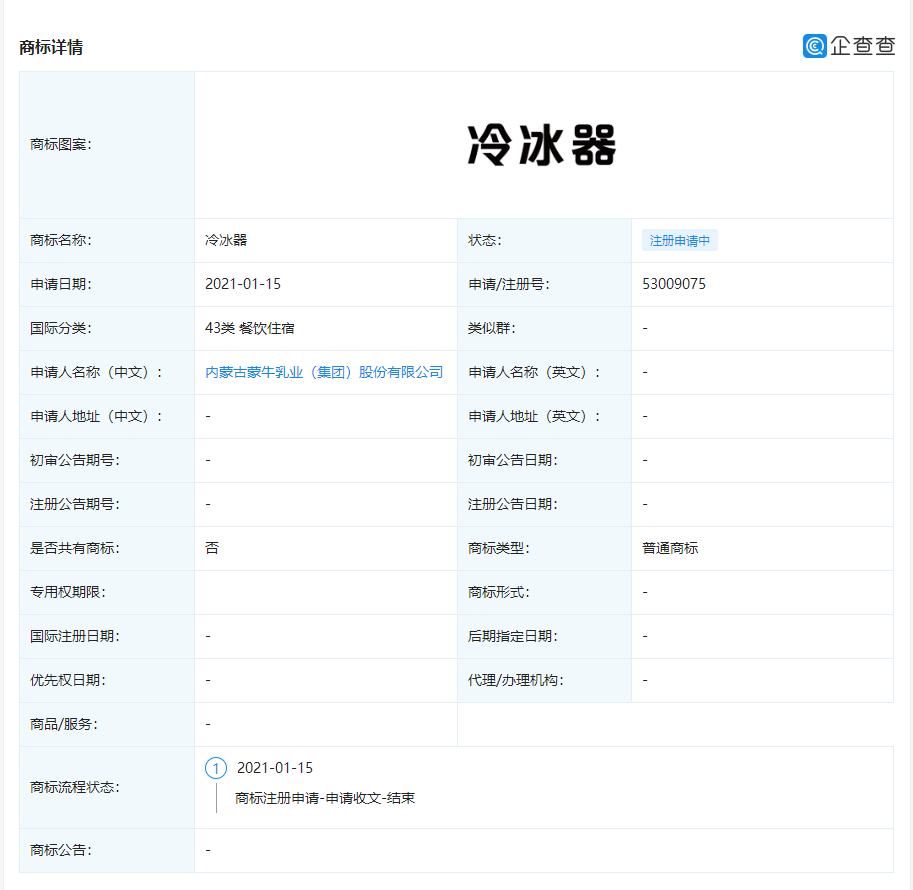This screenshot has width=913, height=890.
Task: Click the 商标详情 section heading
Action: (x=51, y=47)
